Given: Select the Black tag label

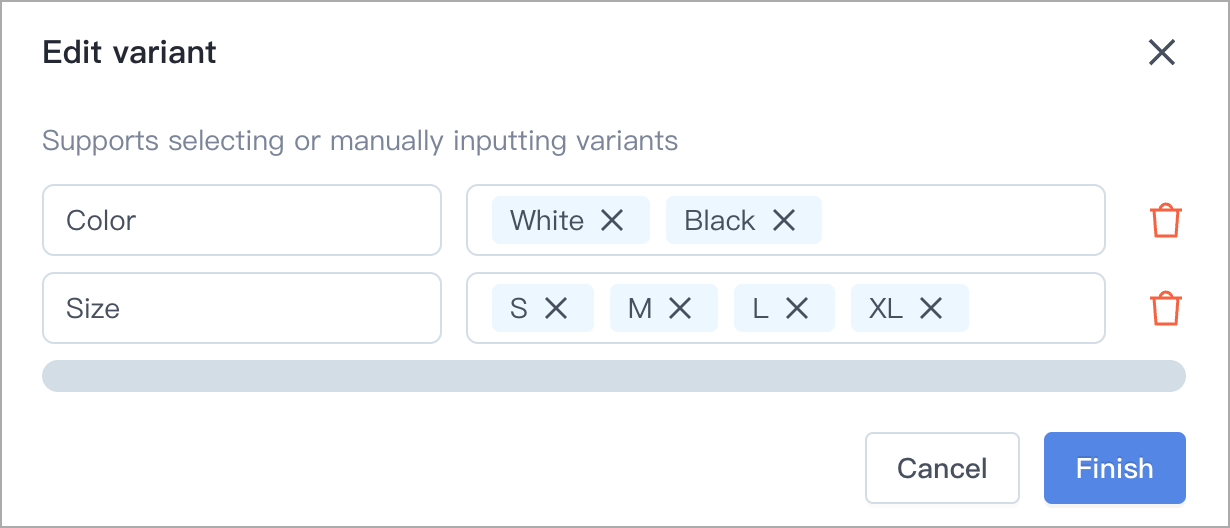Looking at the screenshot, I should coord(720,220).
